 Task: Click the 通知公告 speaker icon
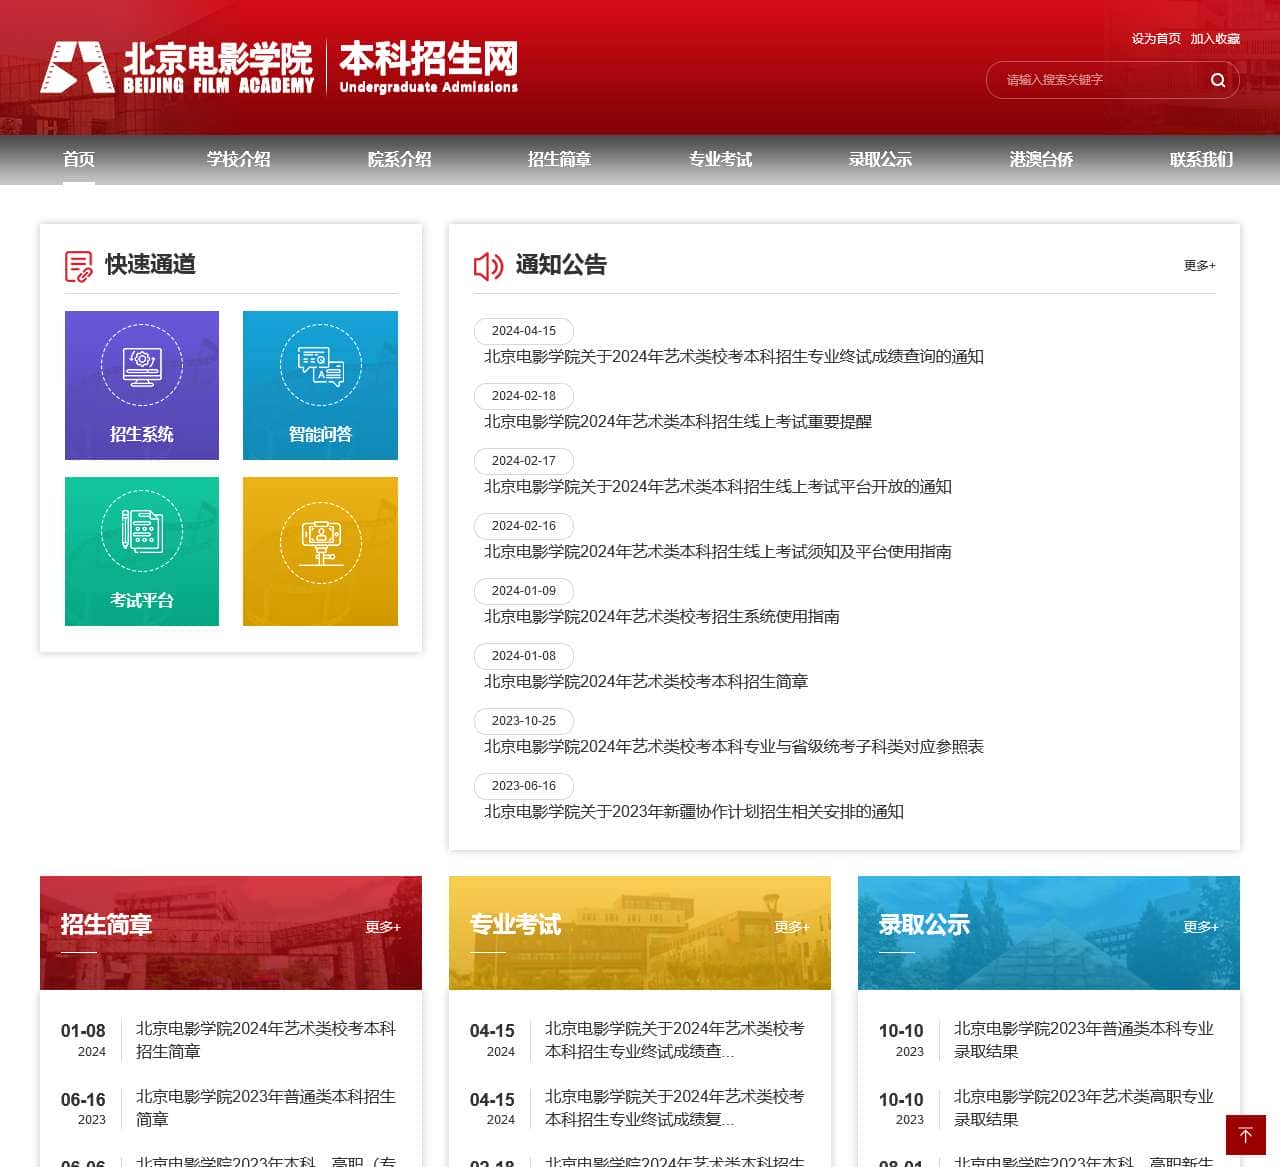(x=488, y=266)
